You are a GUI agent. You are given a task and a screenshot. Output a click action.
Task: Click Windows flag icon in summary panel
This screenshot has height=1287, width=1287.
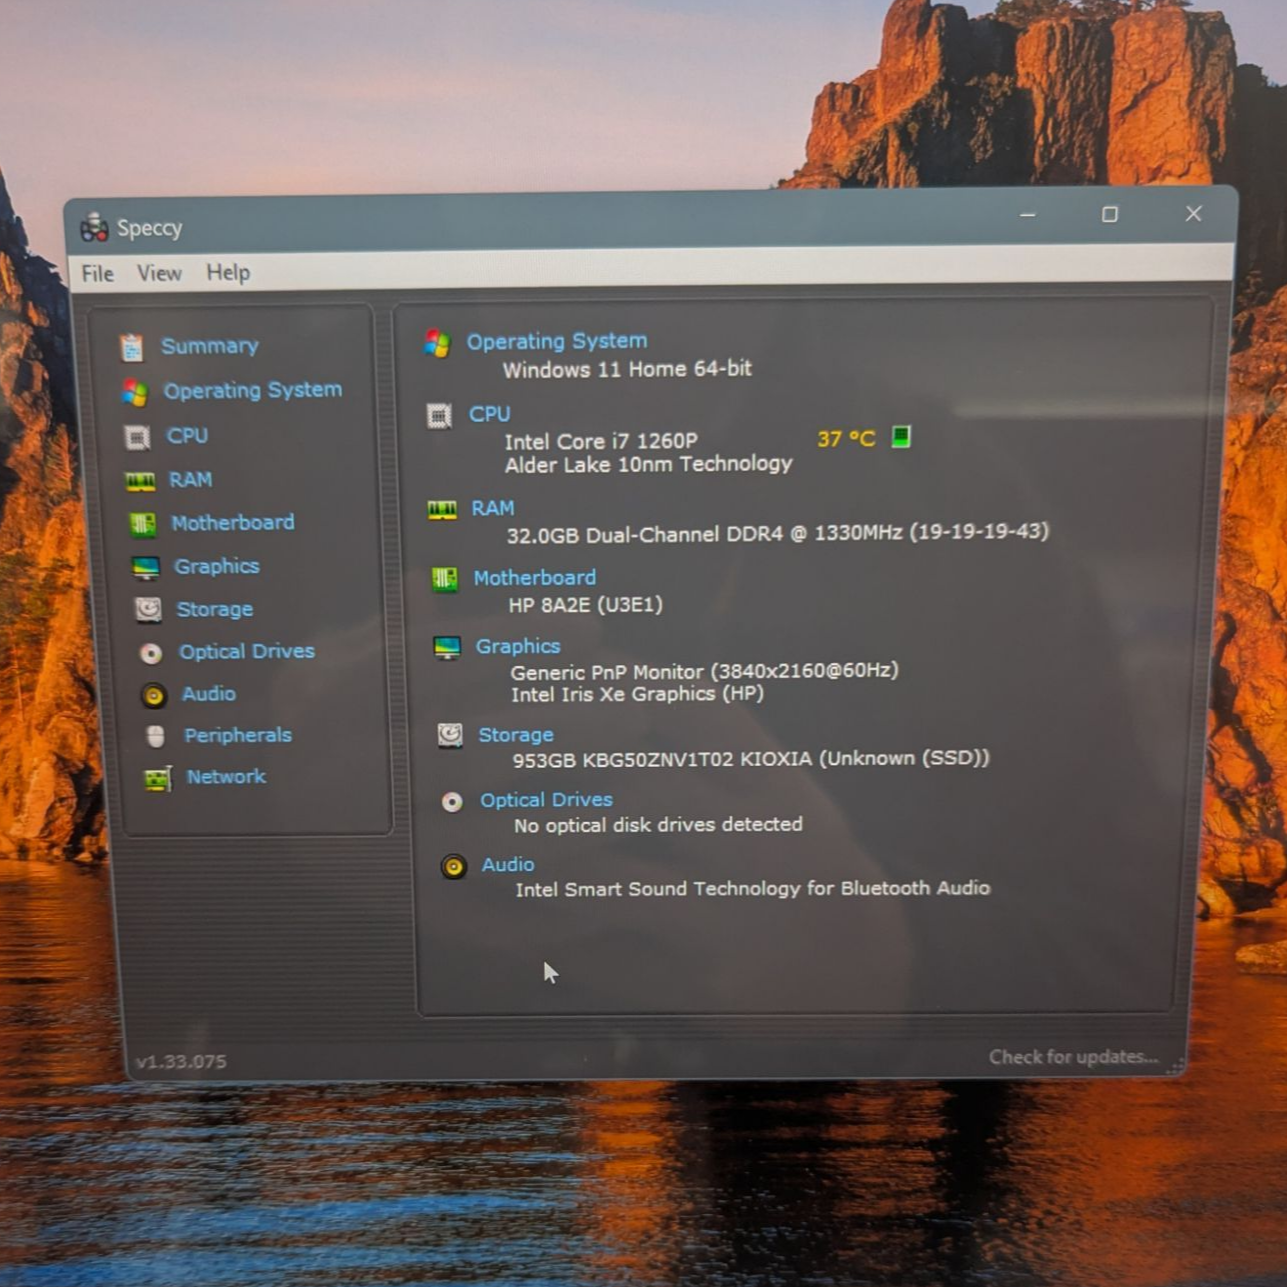[437, 343]
